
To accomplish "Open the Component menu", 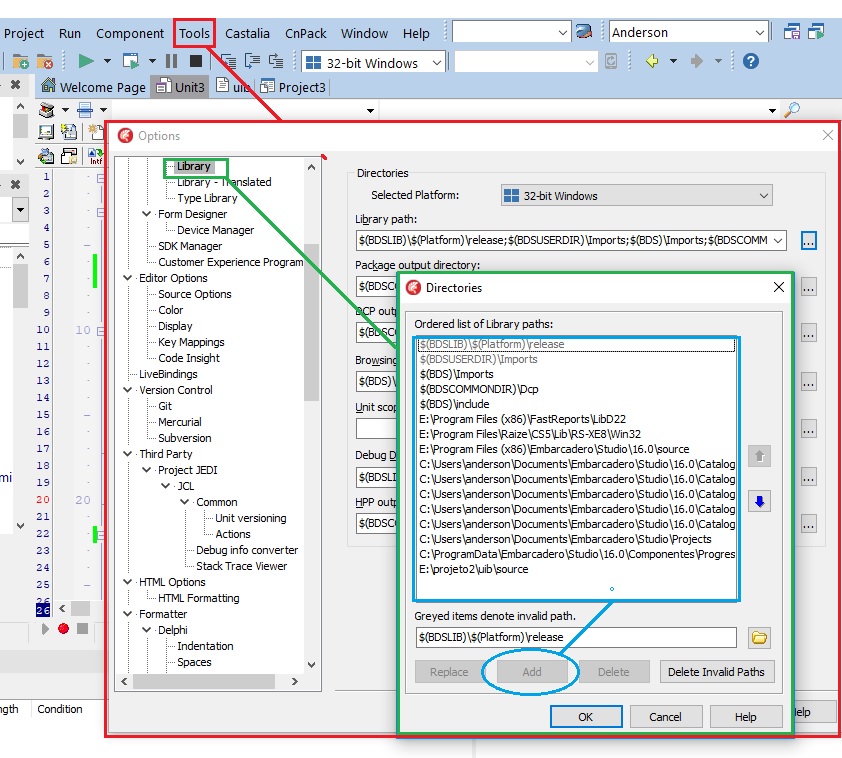I will pyautogui.click(x=130, y=33).
